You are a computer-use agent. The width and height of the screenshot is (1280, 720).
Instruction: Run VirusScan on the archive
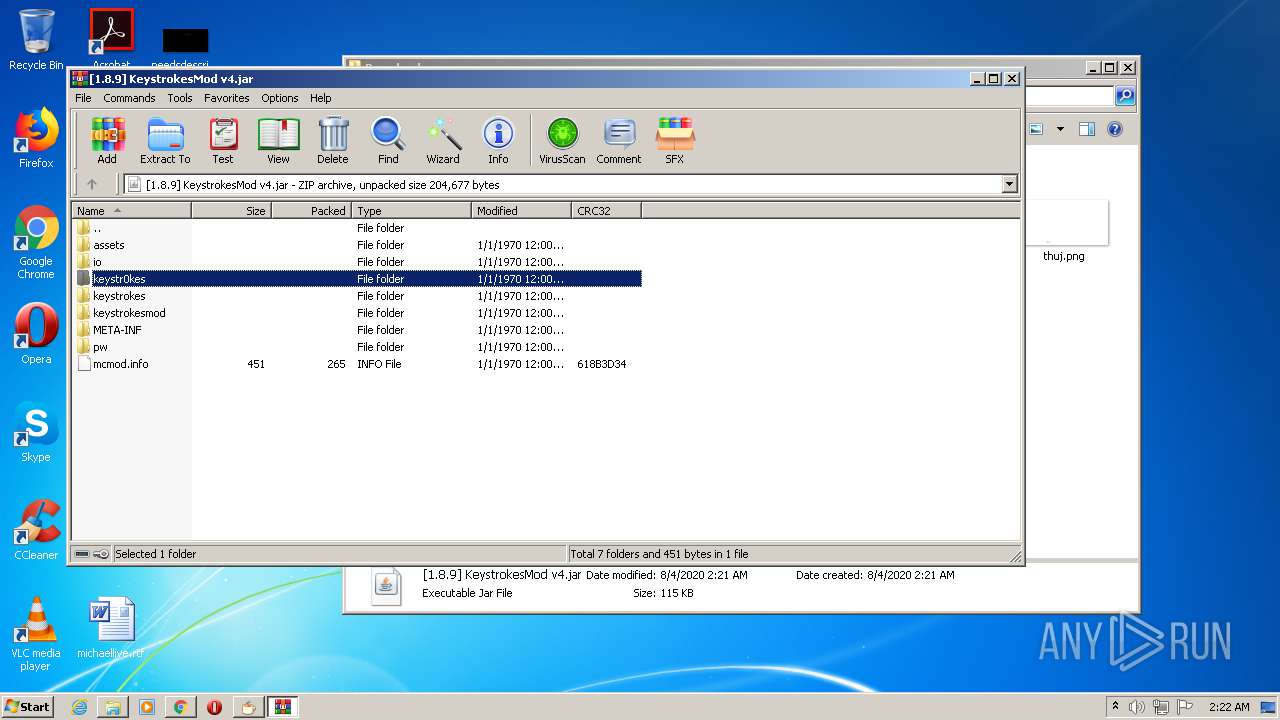[x=562, y=140]
